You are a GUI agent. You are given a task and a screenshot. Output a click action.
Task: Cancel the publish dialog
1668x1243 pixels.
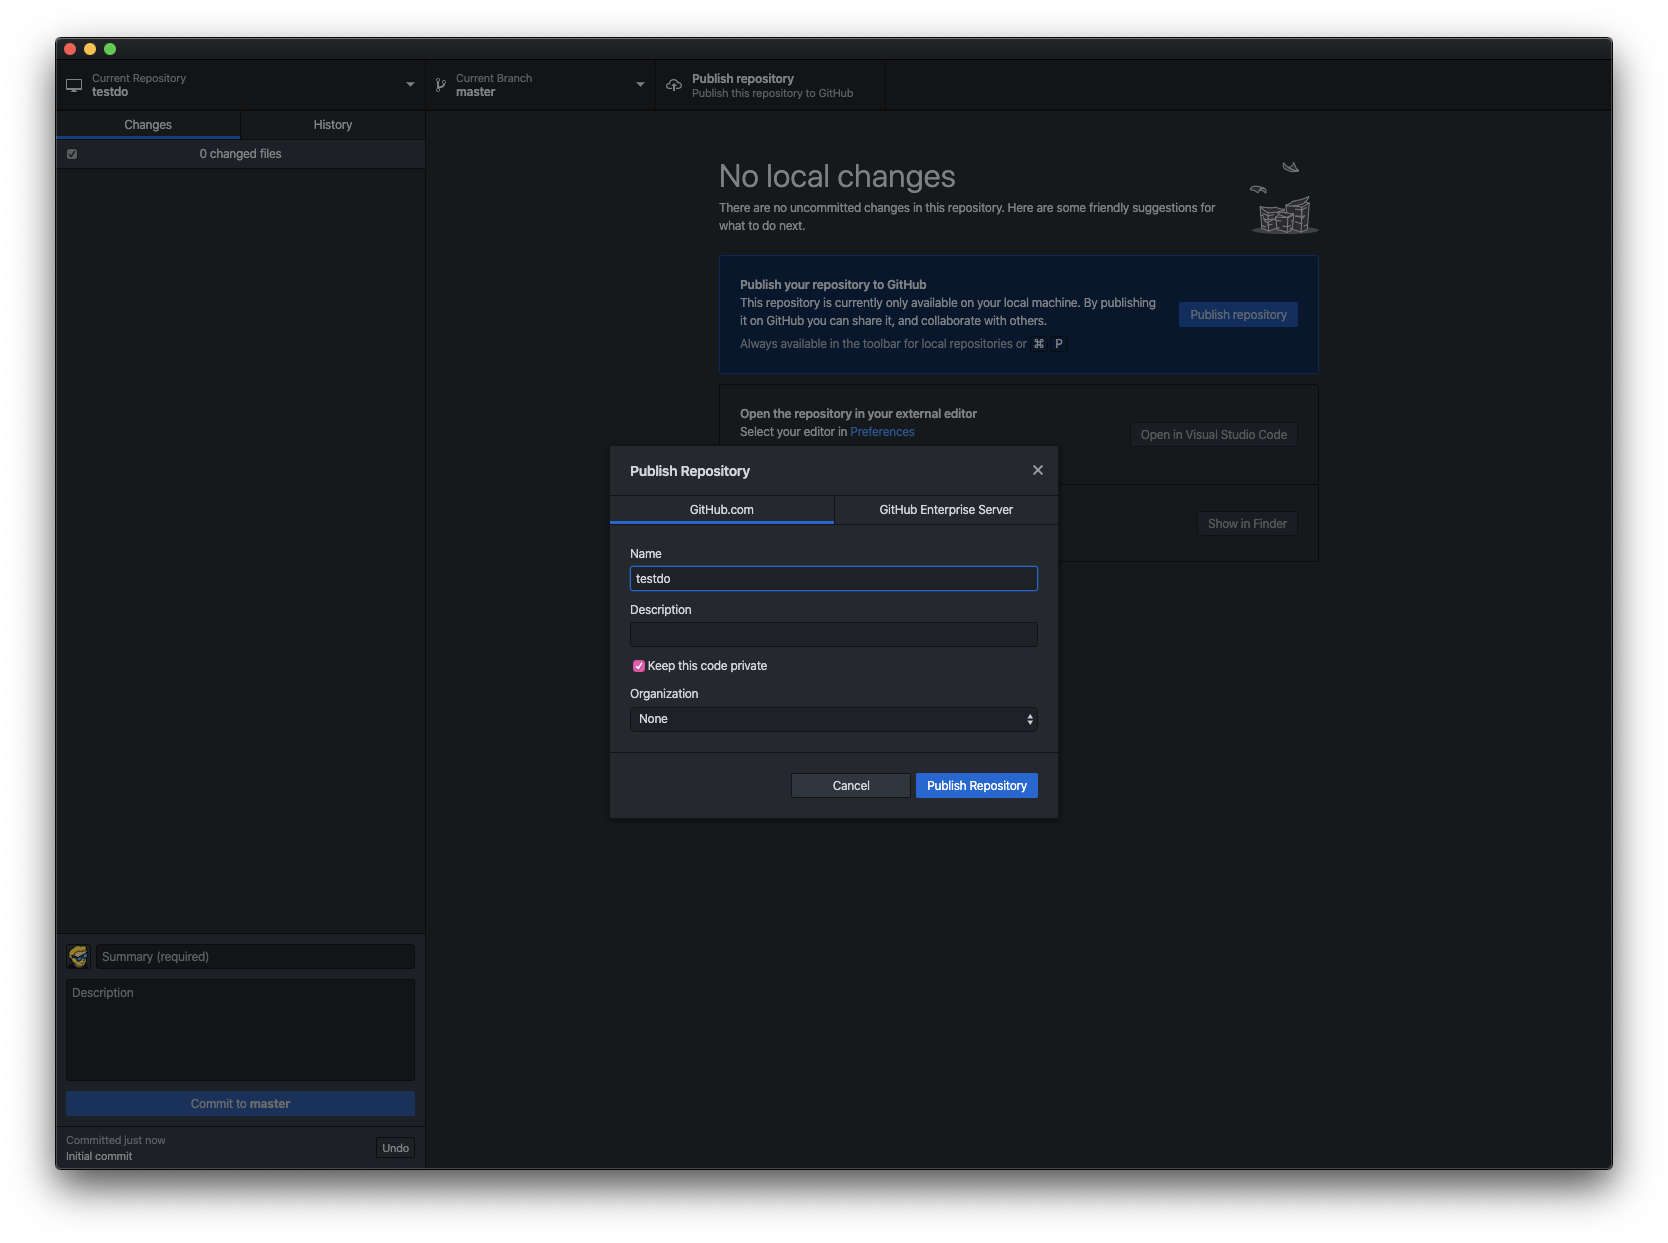[x=850, y=786]
